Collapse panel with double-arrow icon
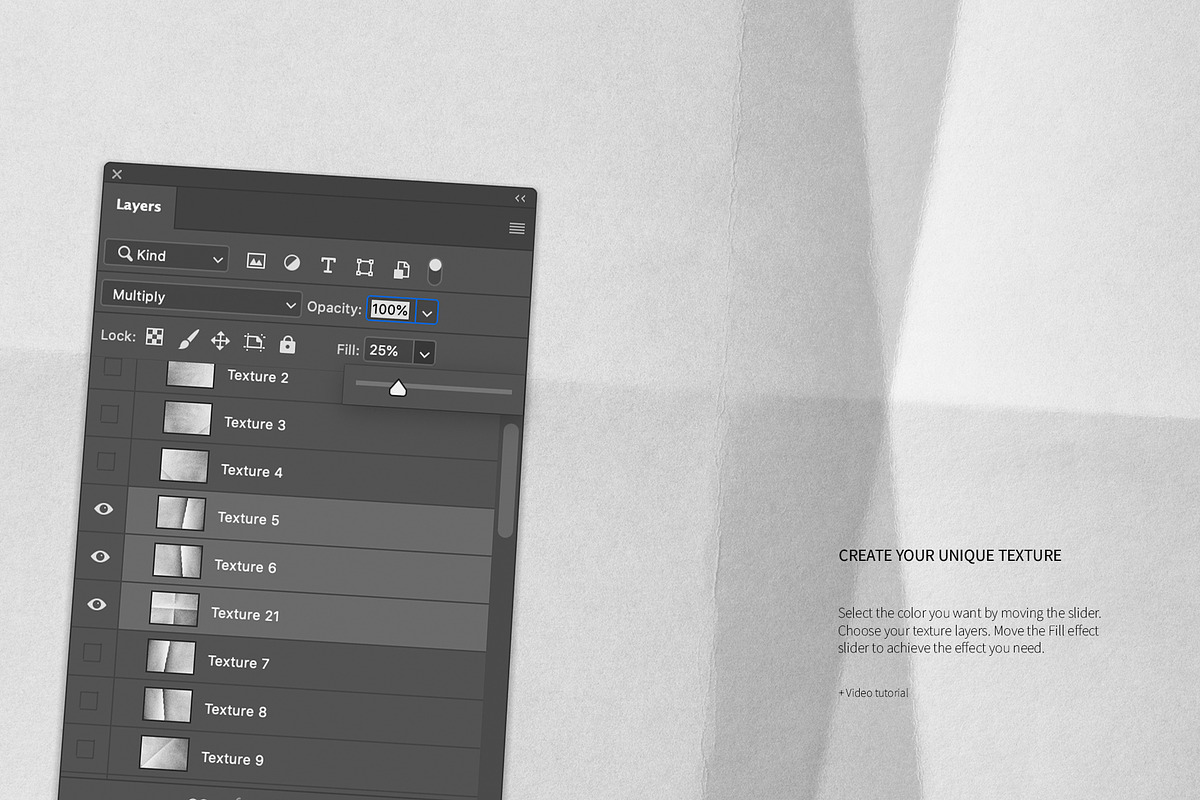1200x800 pixels. [520, 198]
